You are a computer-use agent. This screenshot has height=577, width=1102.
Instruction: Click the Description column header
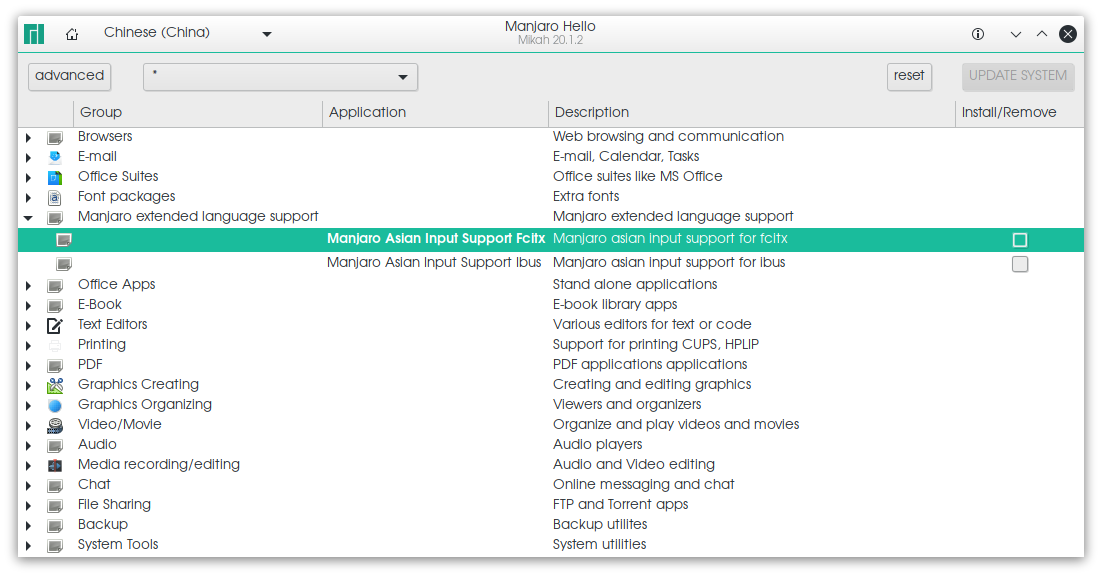pyautogui.click(x=750, y=112)
